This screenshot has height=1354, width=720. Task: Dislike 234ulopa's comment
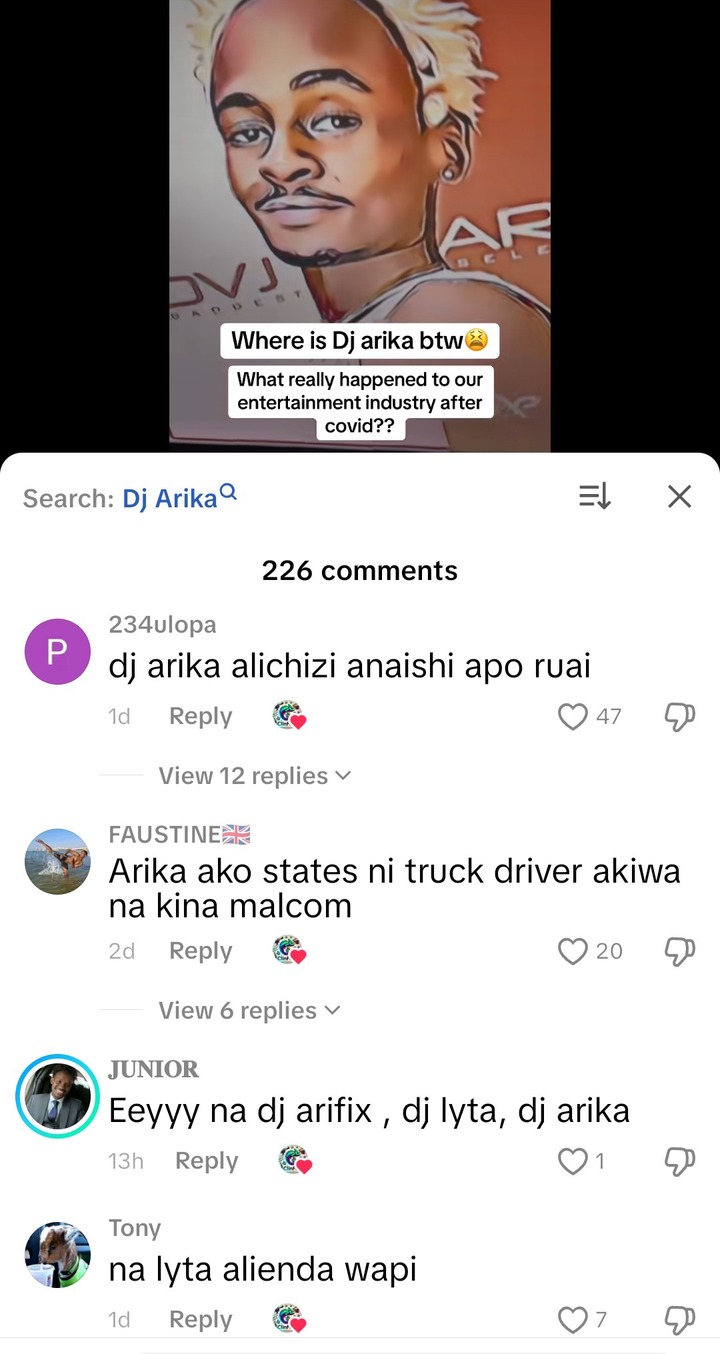pyautogui.click(x=680, y=717)
